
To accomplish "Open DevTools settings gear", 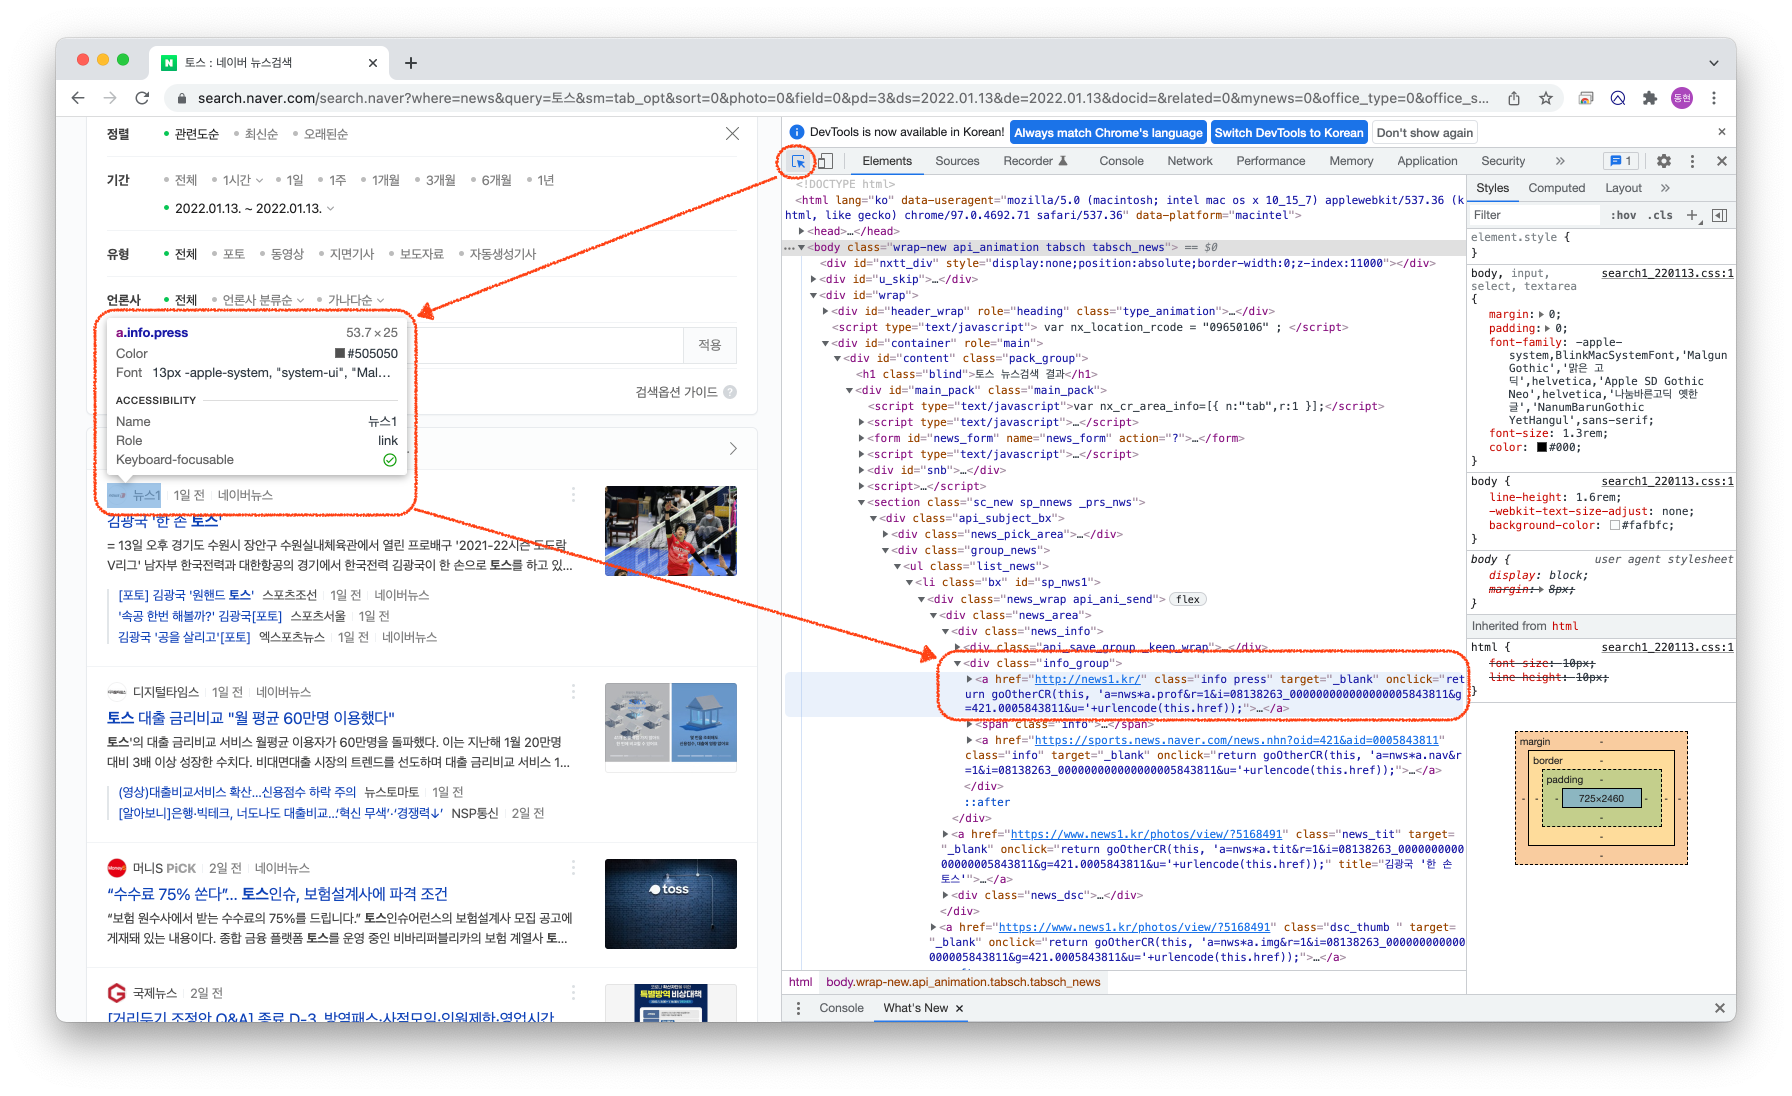I will [x=1664, y=161].
